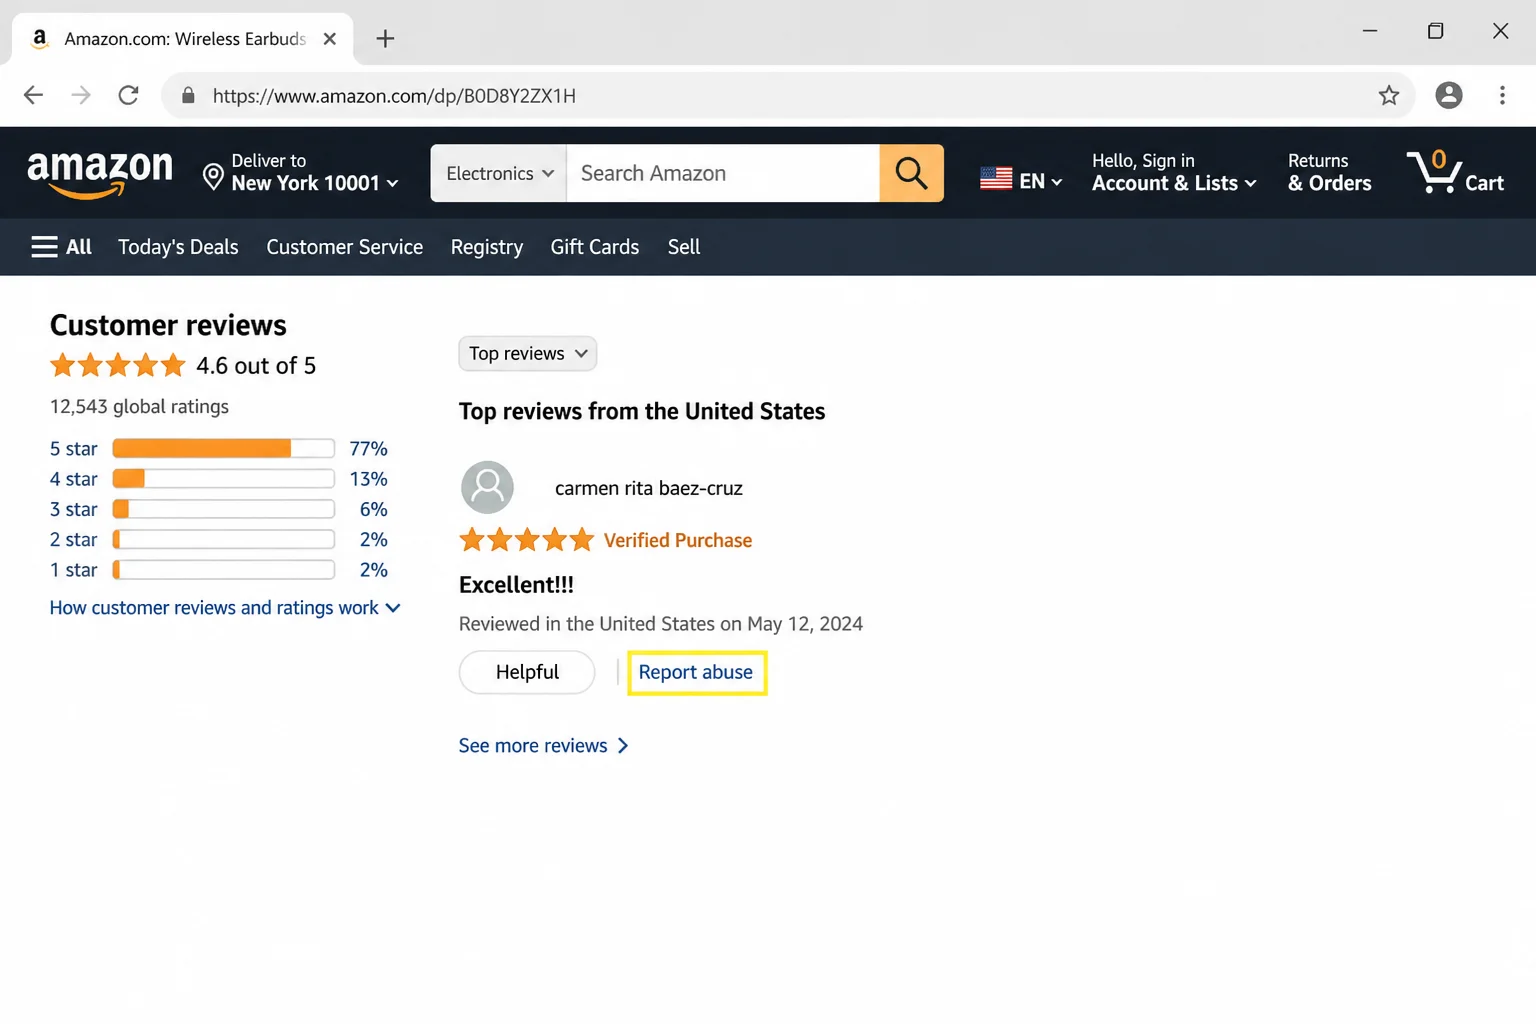Viewport: 1536px width, 1024px height.
Task: Click Verified Purchase label
Action: click(x=678, y=540)
